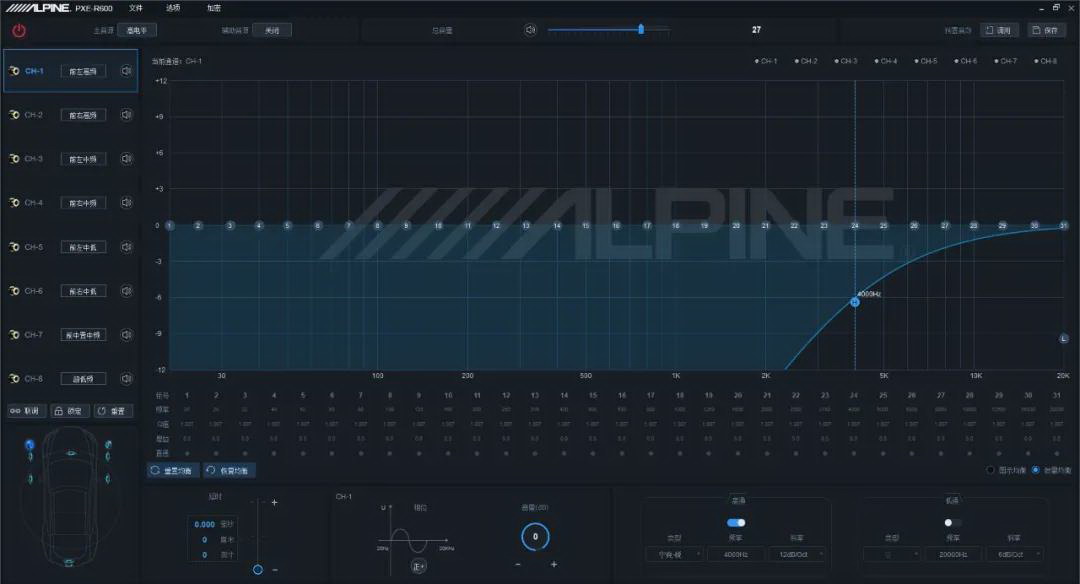Toggle CH-1 curve in graph legend
The image size is (1080, 584).
[766, 61]
